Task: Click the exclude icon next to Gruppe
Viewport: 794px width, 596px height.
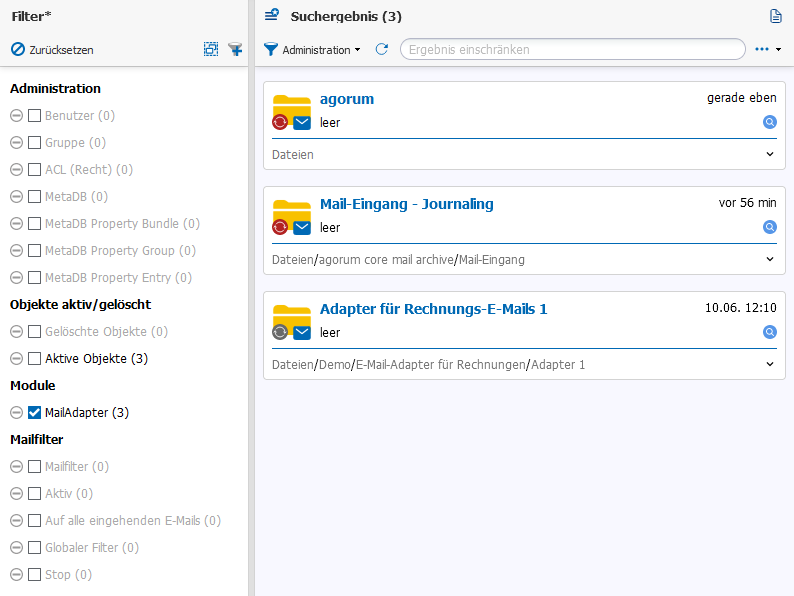Action: pyautogui.click(x=17, y=142)
